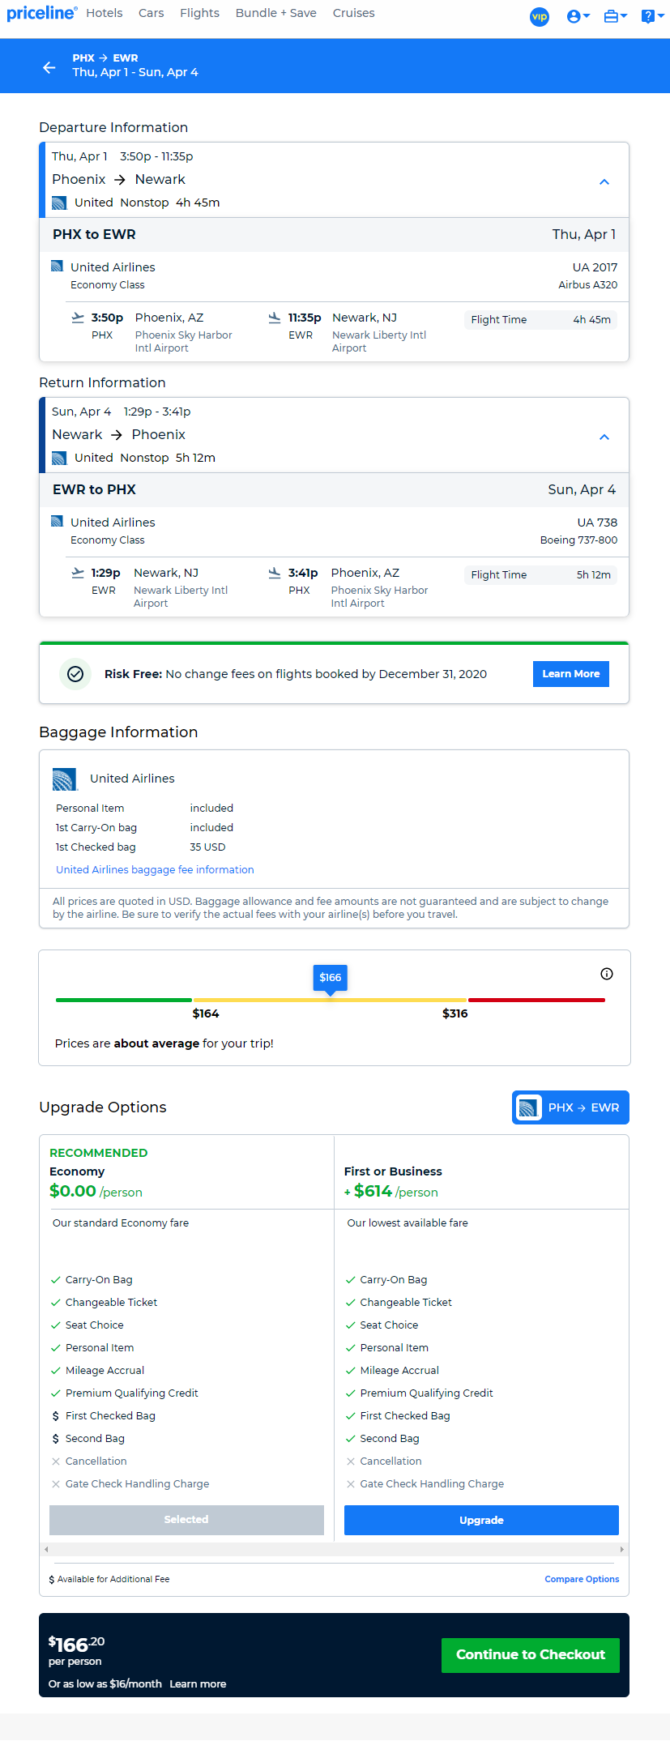The height and width of the screenshot is (1741, 670).
Task: Click the red high-price bar segment
Action: click(536, 1000)
